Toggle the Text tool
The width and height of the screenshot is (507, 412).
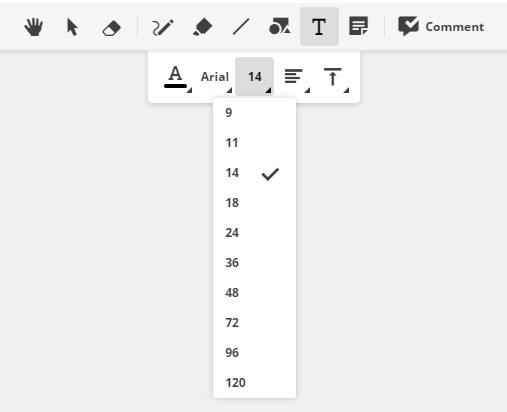pyautogui.click(x=319, y=27)
